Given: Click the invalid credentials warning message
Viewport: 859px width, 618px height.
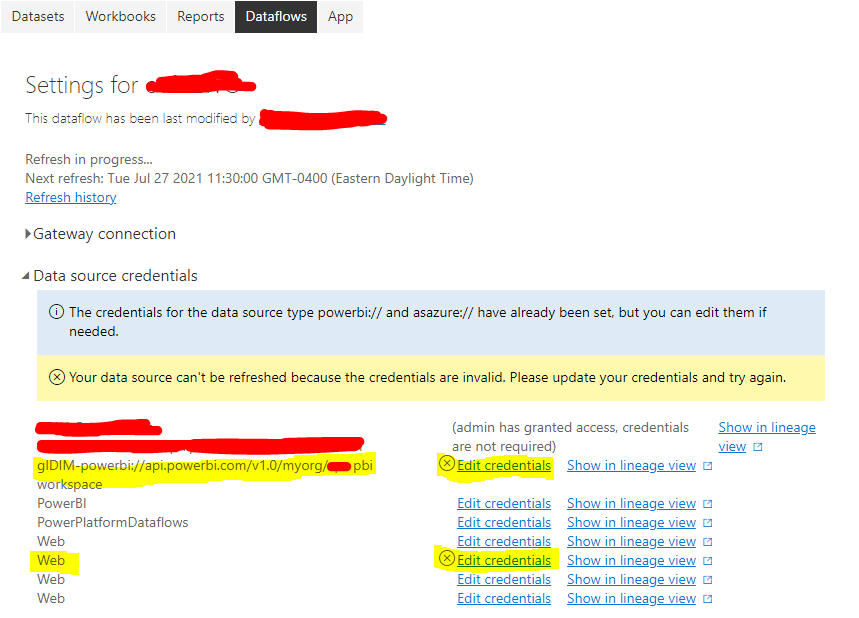Looking at the screenshot, I should pos(427,377).
